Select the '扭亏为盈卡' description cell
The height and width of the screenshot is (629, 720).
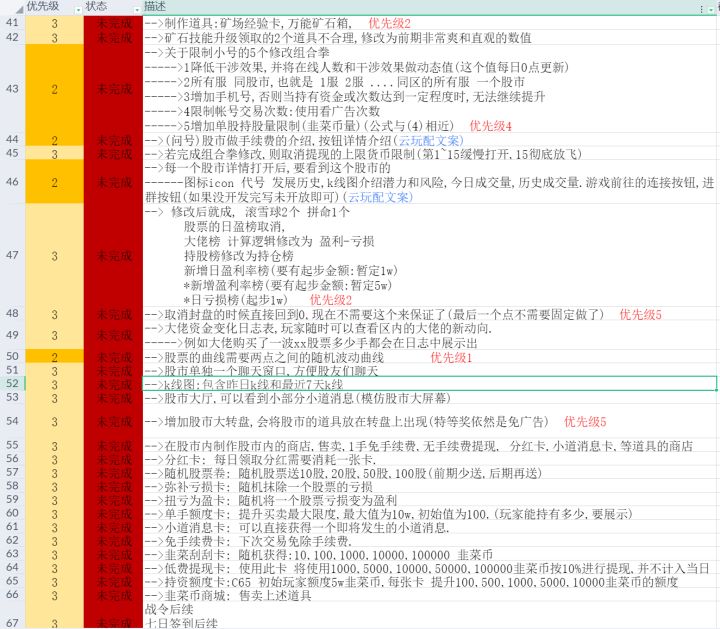[431, 500]
